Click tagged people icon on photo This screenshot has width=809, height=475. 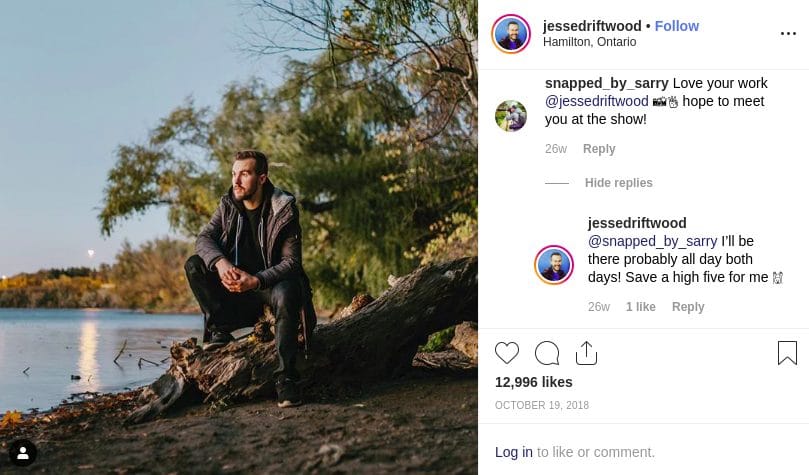tap(23, 453)
